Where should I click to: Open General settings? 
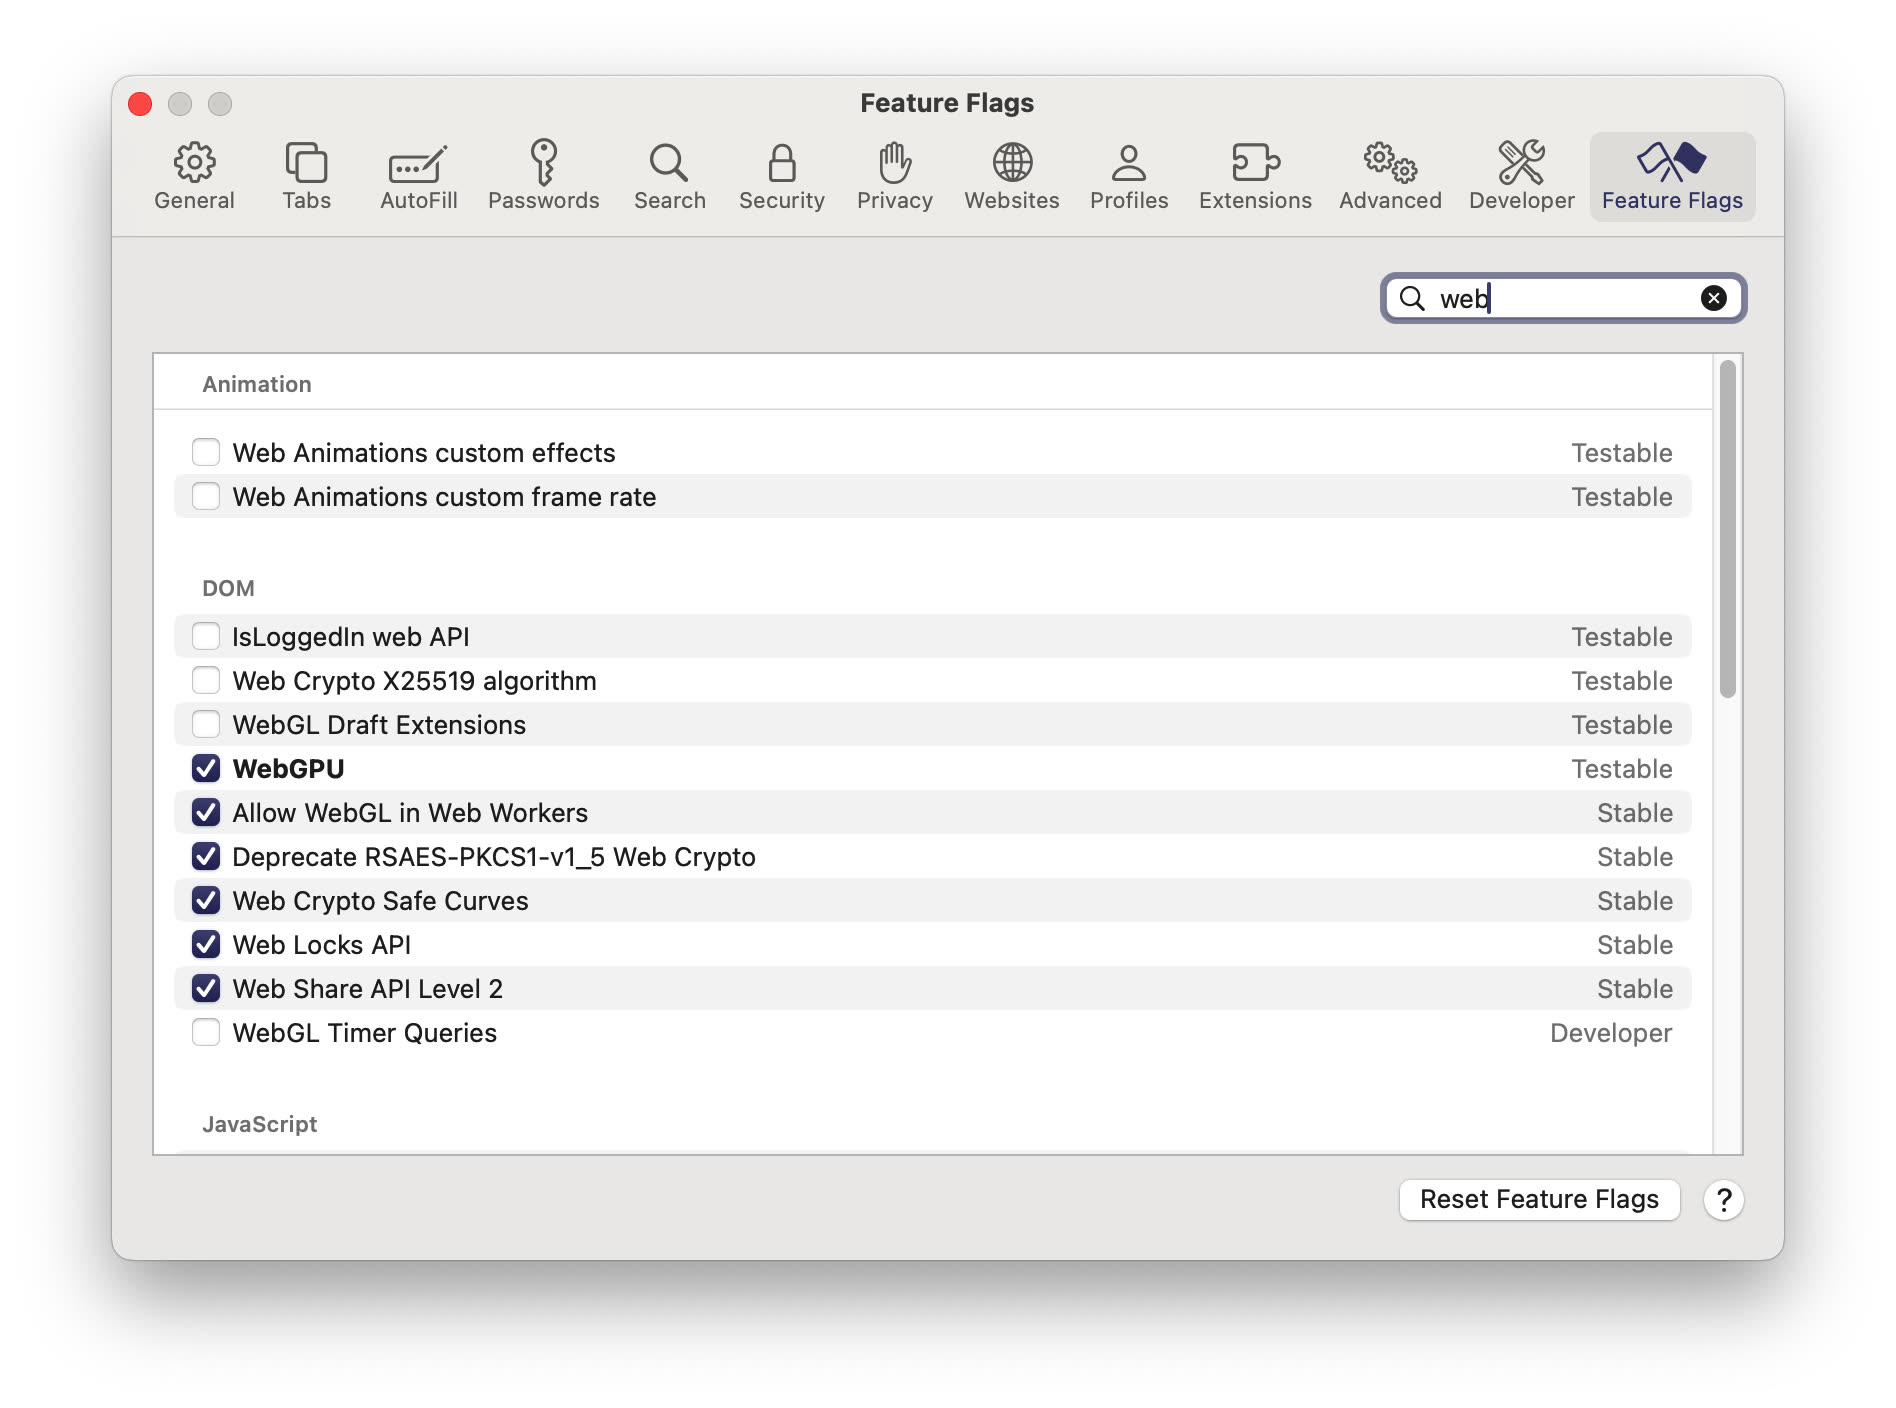[195, 176]
